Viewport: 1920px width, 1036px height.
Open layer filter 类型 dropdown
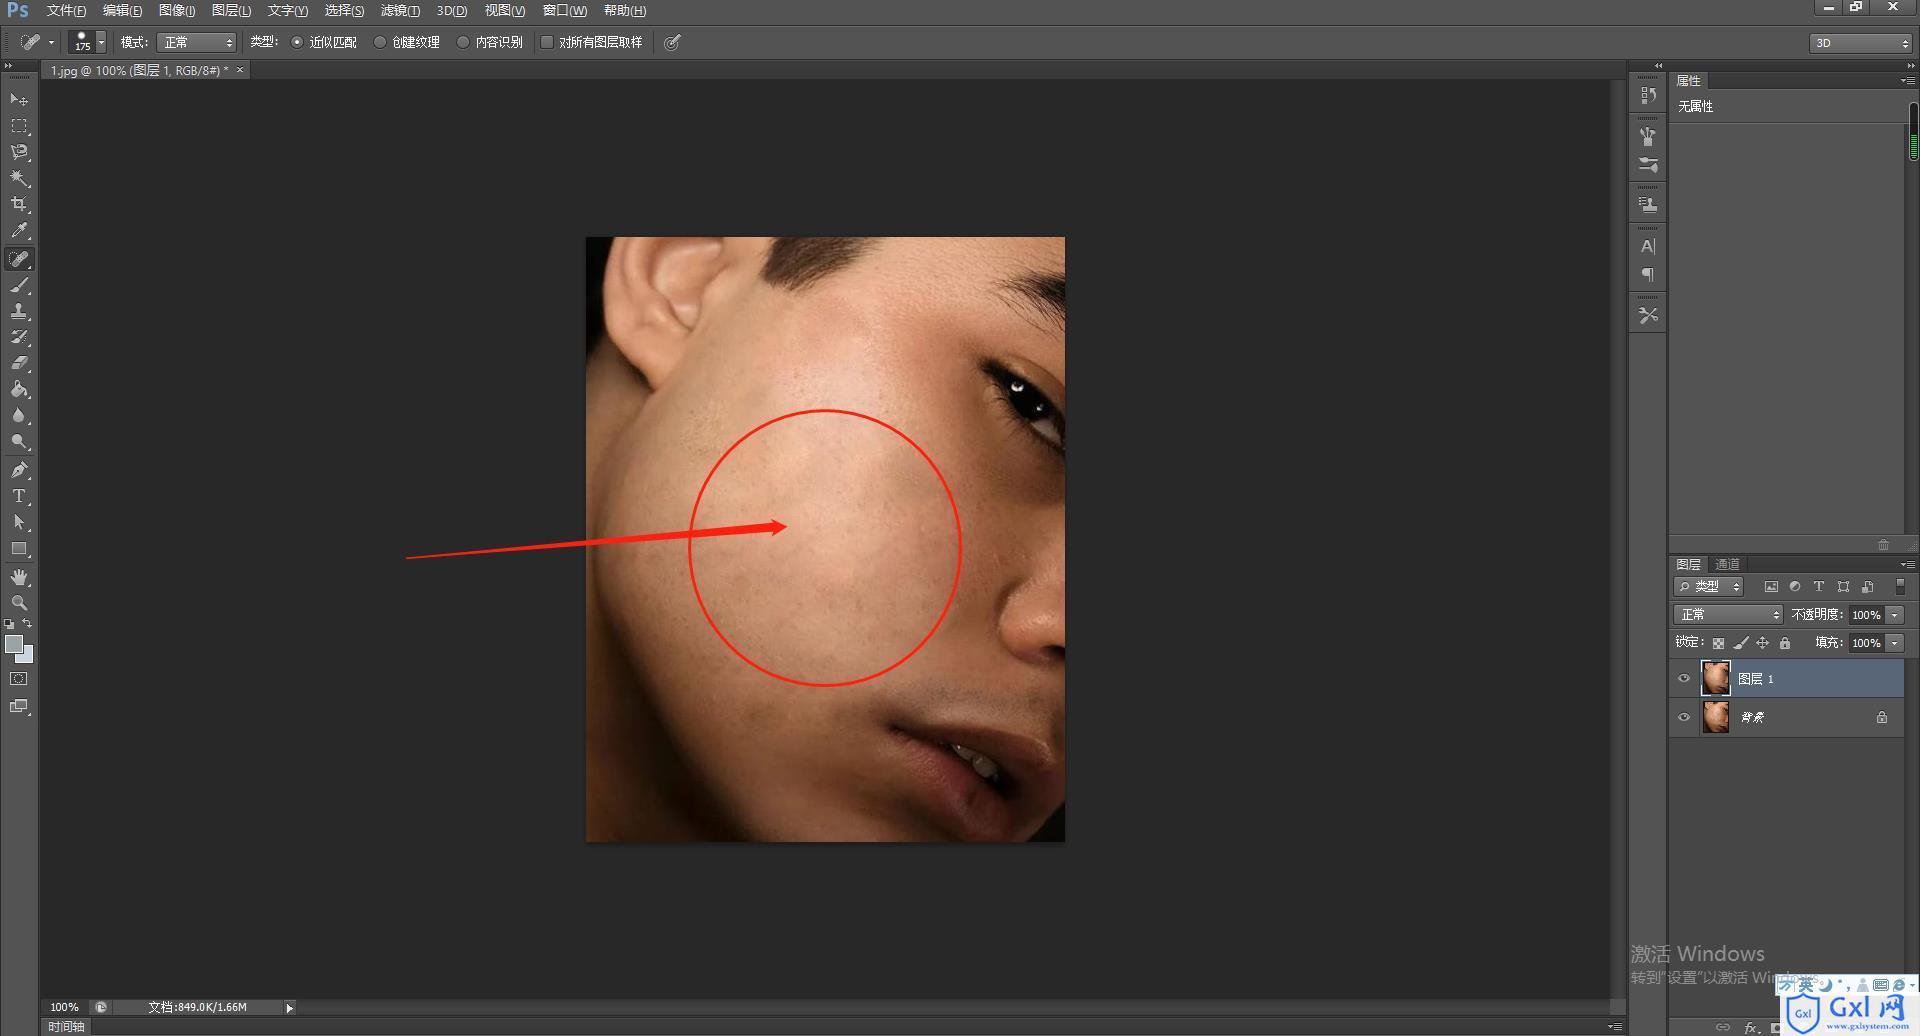pos(1709,587)
